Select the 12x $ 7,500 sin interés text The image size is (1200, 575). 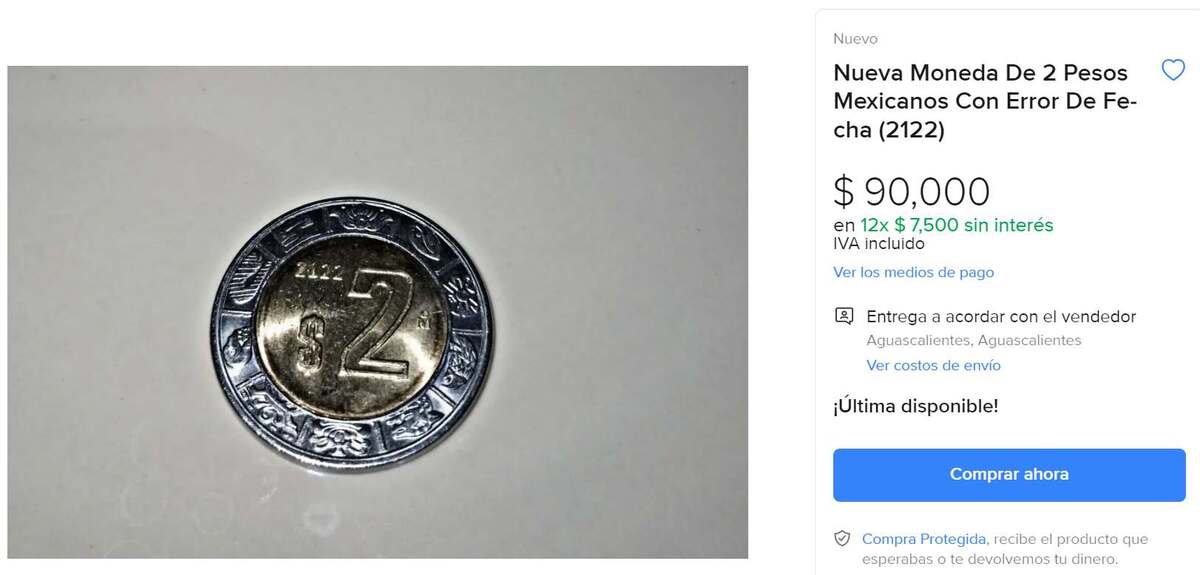(956, 225)
